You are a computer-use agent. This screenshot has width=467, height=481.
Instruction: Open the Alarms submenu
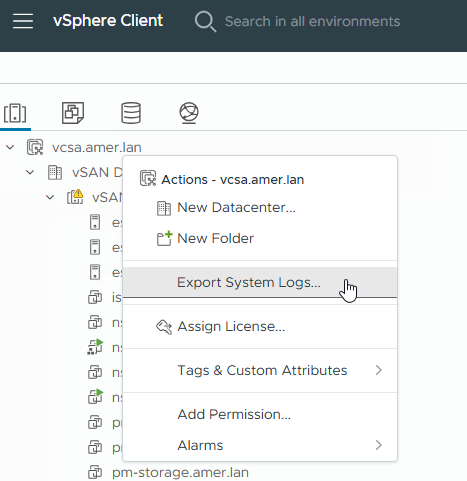pyautogui.click(x=260, y=445)
